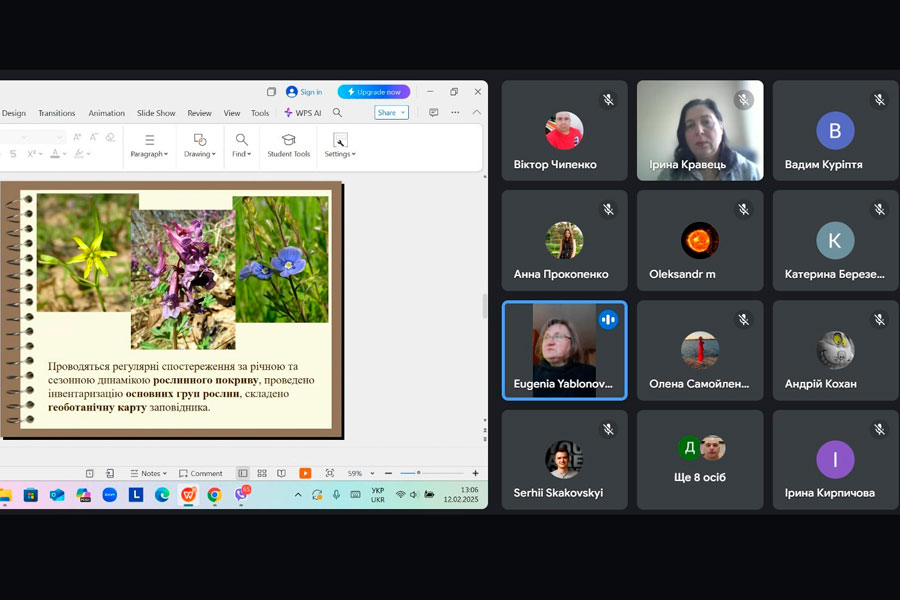Click the Sign in link

[304, 92]
